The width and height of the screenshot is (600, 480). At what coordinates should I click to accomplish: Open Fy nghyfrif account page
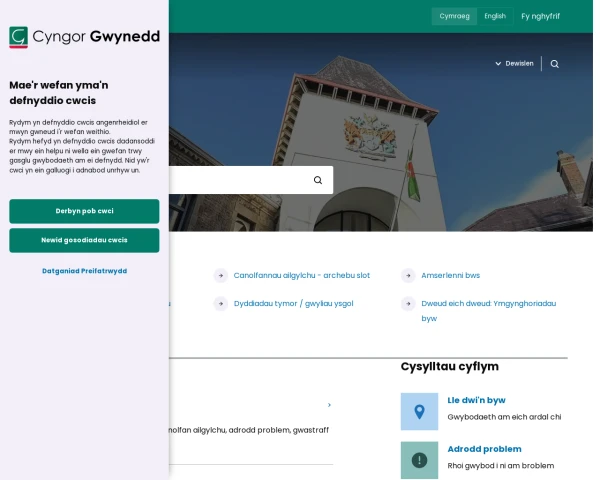coord(540,16)
